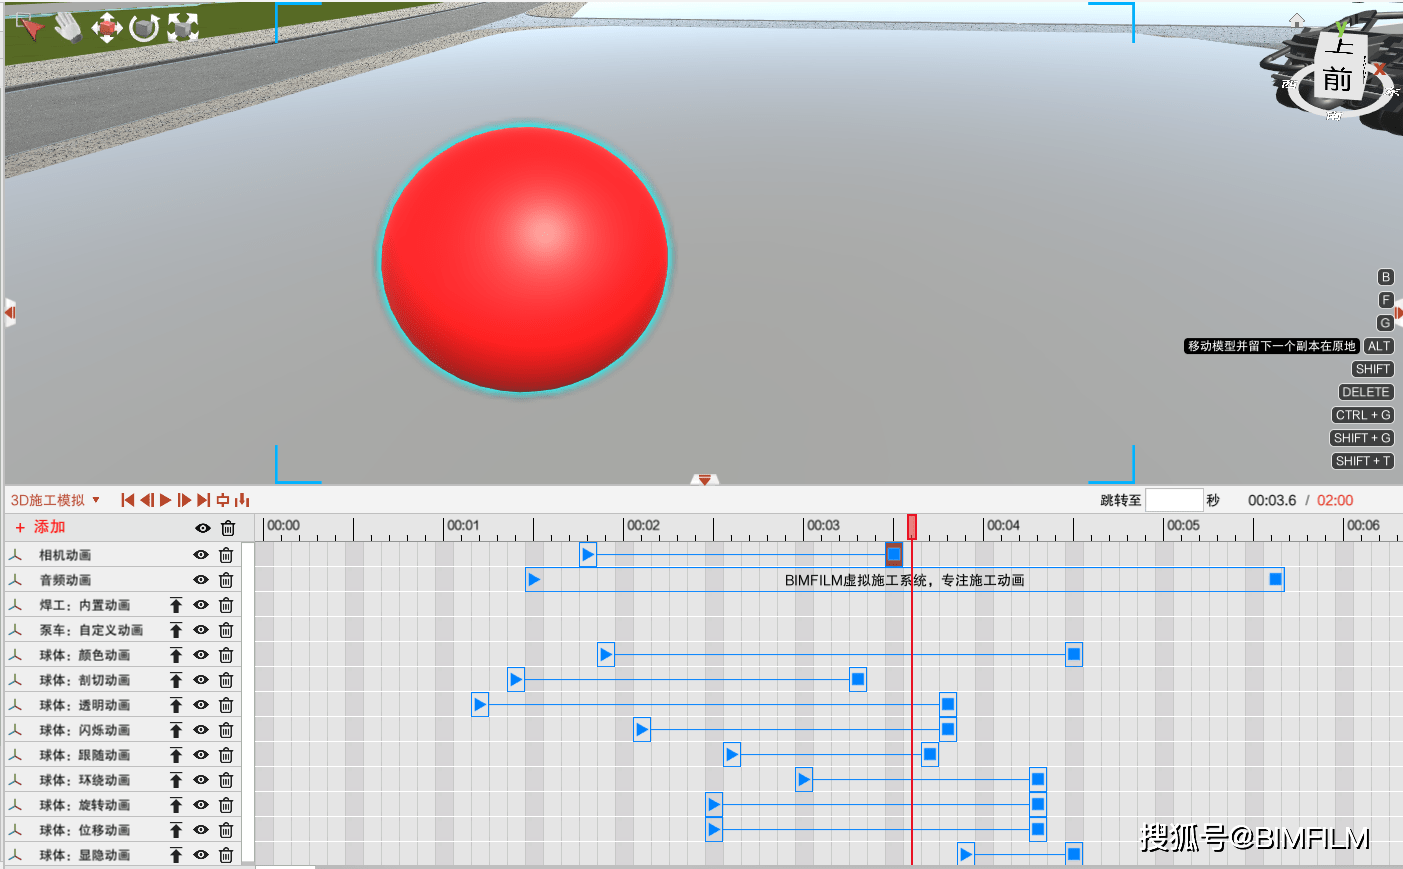This screenshot has height=869, width=1403.
Task: Delete the 球体：显隐动画 track
Action: 226,855
